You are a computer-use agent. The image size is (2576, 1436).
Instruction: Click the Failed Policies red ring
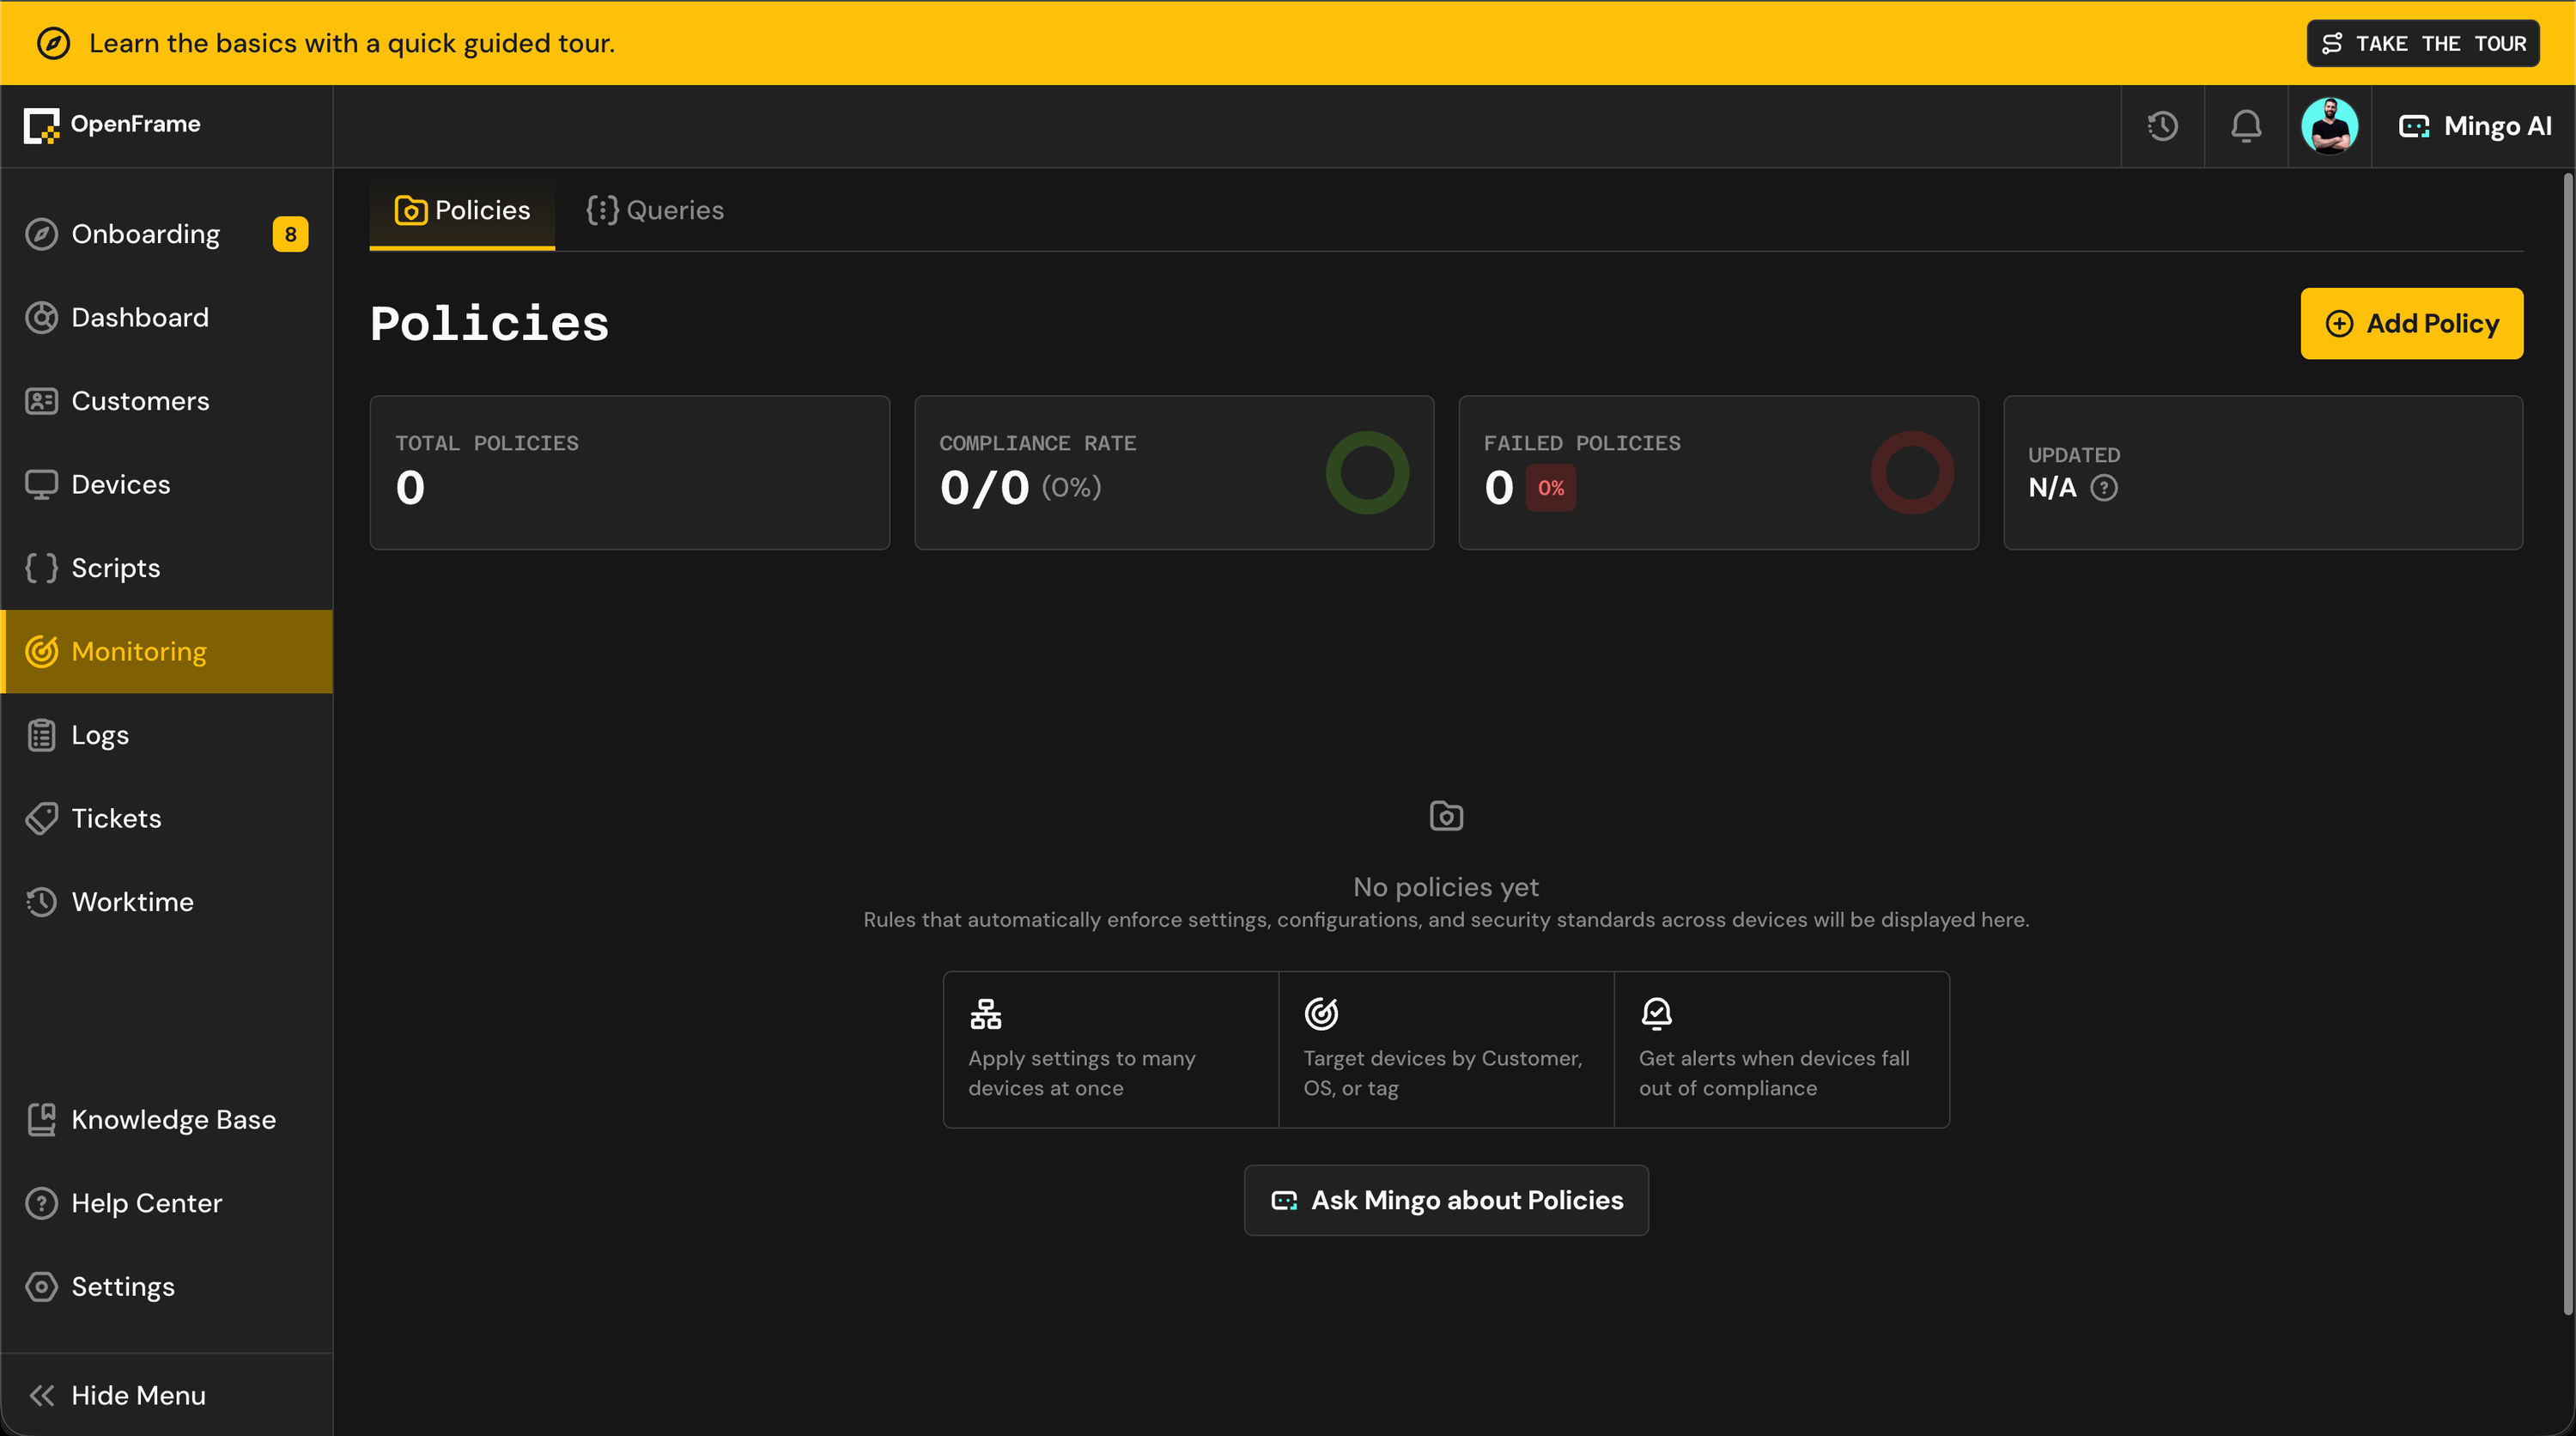(x=1911, y=472)
